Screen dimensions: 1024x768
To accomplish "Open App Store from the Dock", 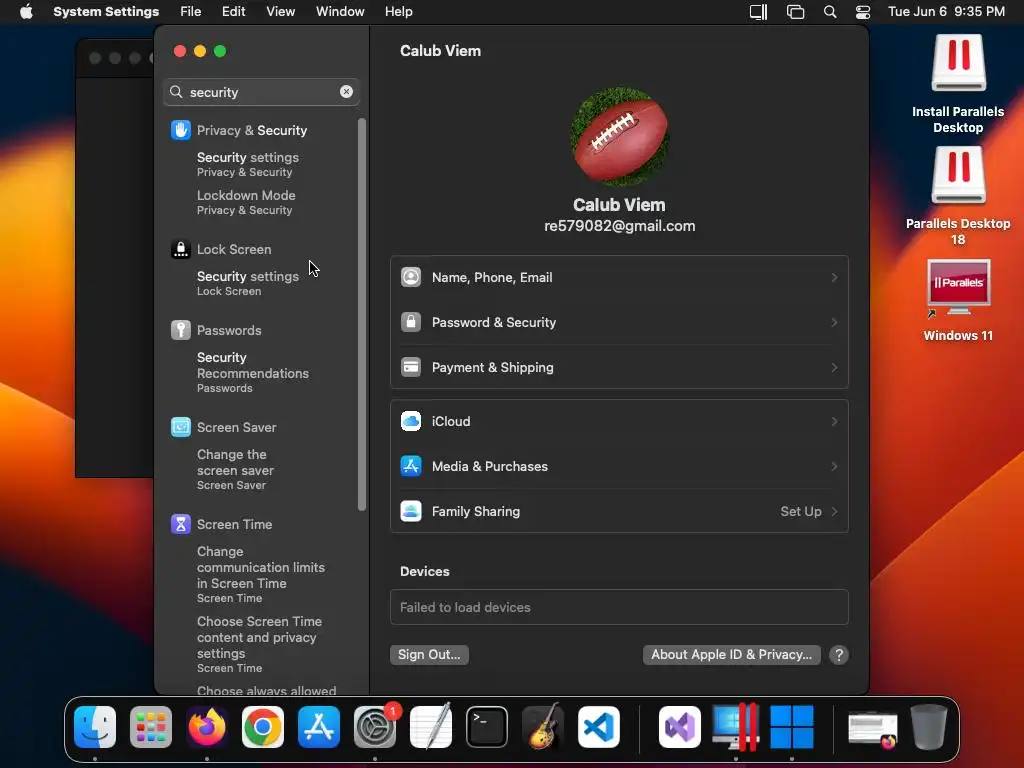I will pos(319,727).
